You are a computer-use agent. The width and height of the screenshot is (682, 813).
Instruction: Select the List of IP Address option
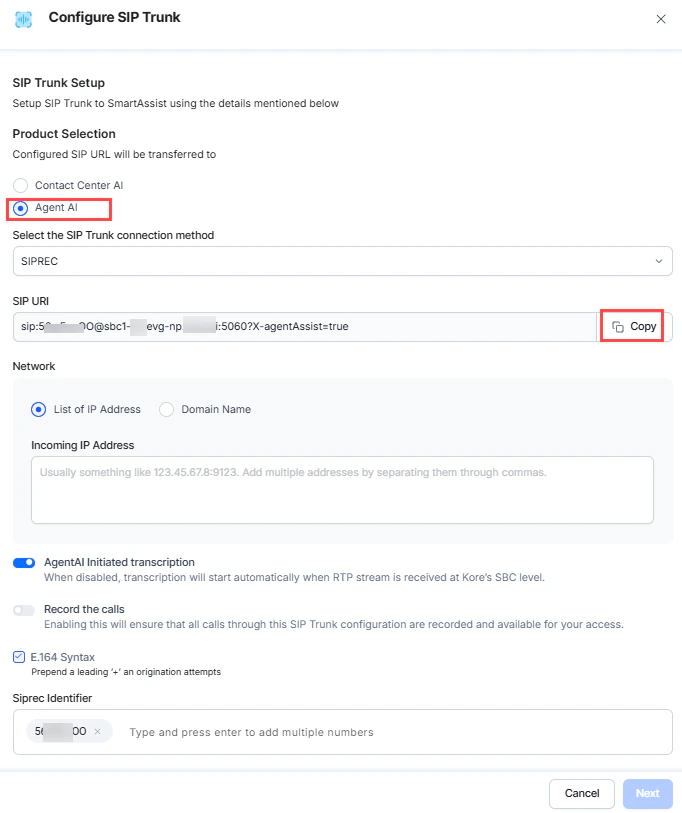[38, 409]
